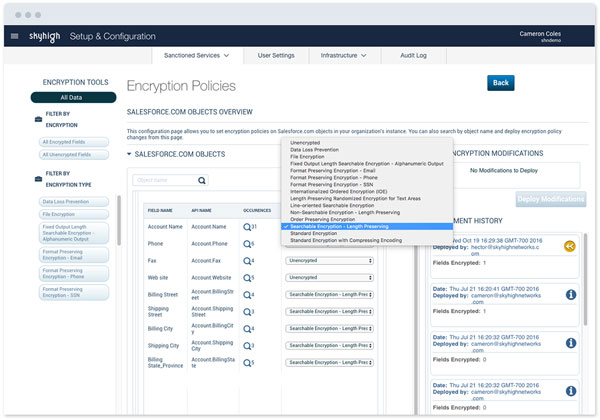Click the Back button
600x420 pixels.
(501, 83)
